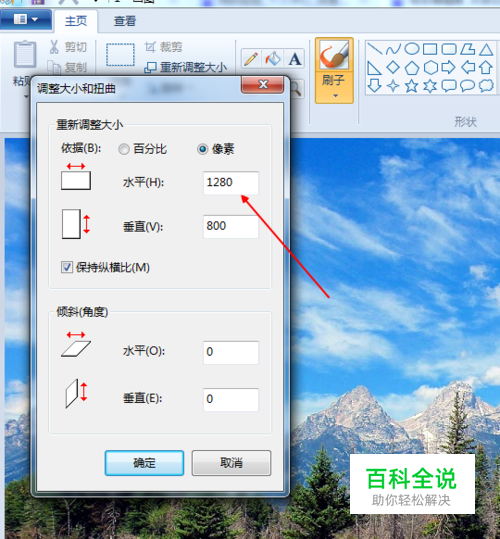The image size is (500, 539).
Task: Confirm with the 确定 button
Action: point(144,463)
